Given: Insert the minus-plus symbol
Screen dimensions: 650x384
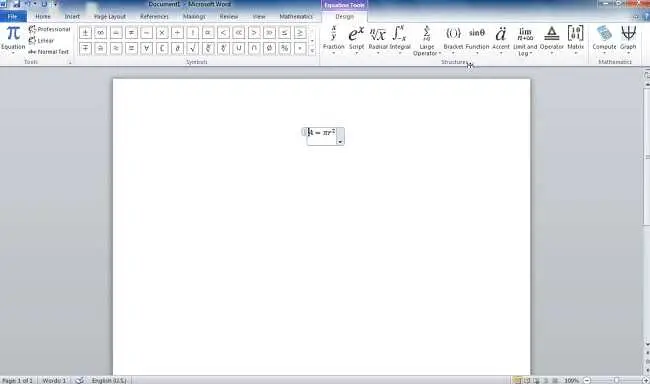Looking at the screenshot, I should [x=85, y=49].
